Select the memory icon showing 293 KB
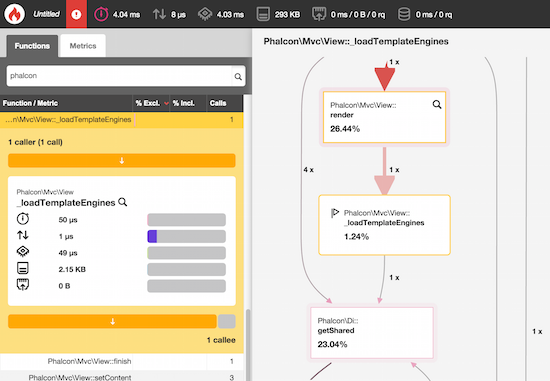550x381 pixels. [x=263, y=14]
